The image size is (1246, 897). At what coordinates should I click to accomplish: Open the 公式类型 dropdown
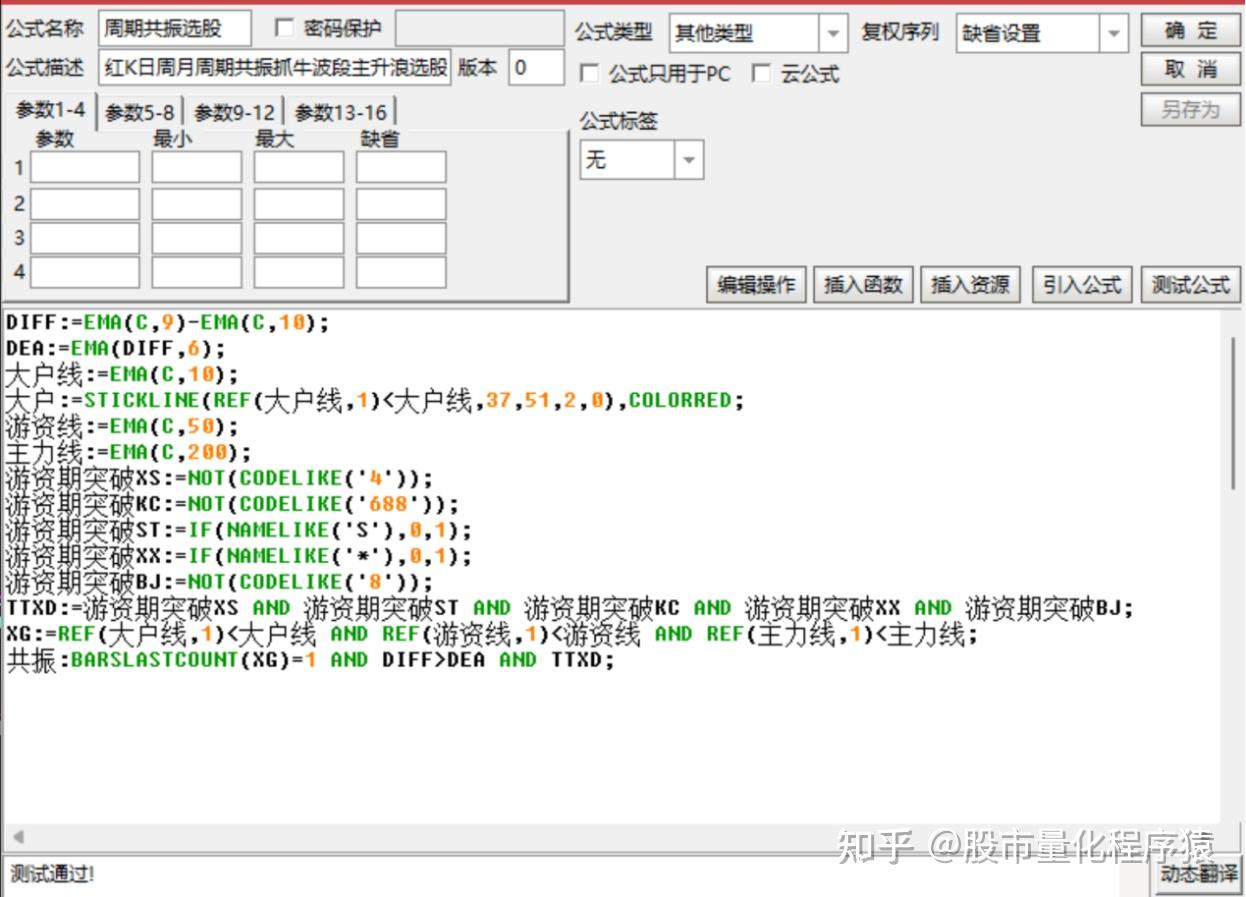833,33
